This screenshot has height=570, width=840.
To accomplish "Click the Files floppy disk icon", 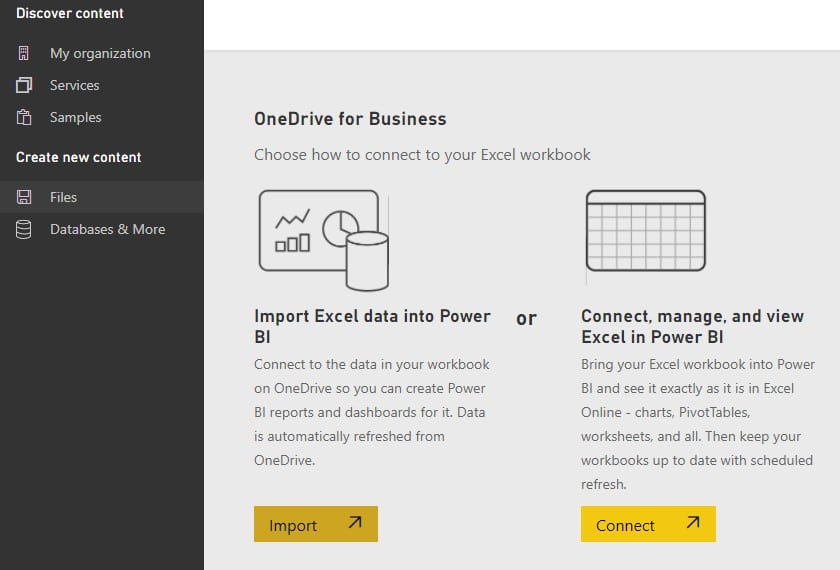I will click(24, 197).
